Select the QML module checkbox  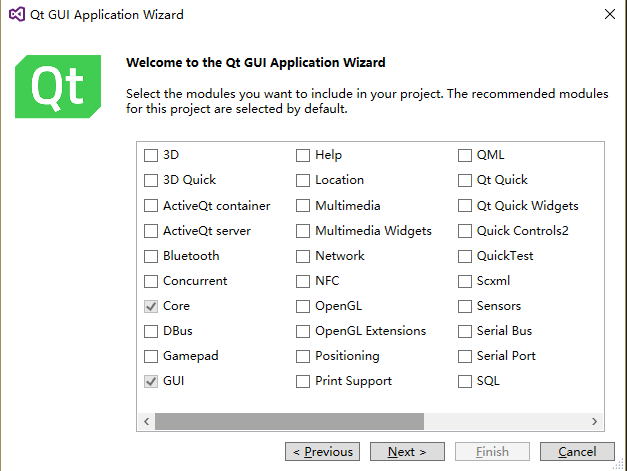pos(465,155)
